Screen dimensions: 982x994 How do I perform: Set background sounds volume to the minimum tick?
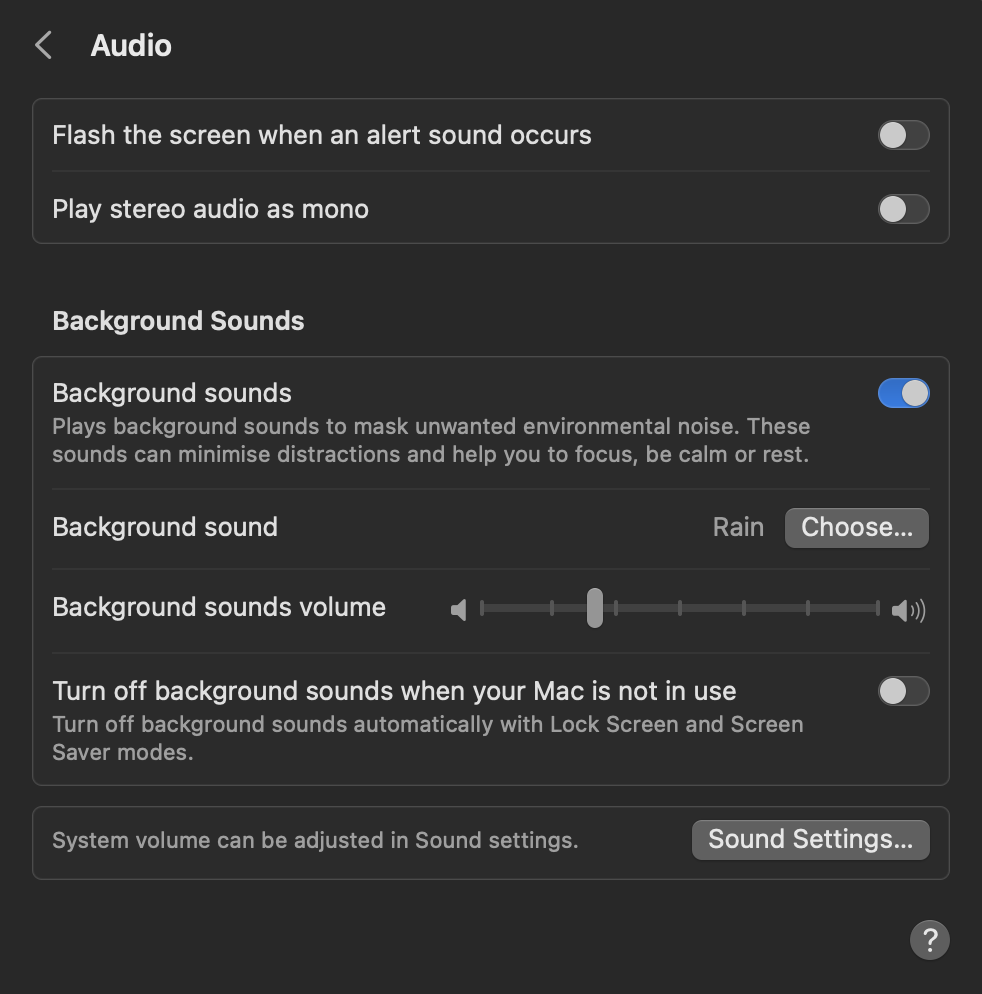coord(482,608)
